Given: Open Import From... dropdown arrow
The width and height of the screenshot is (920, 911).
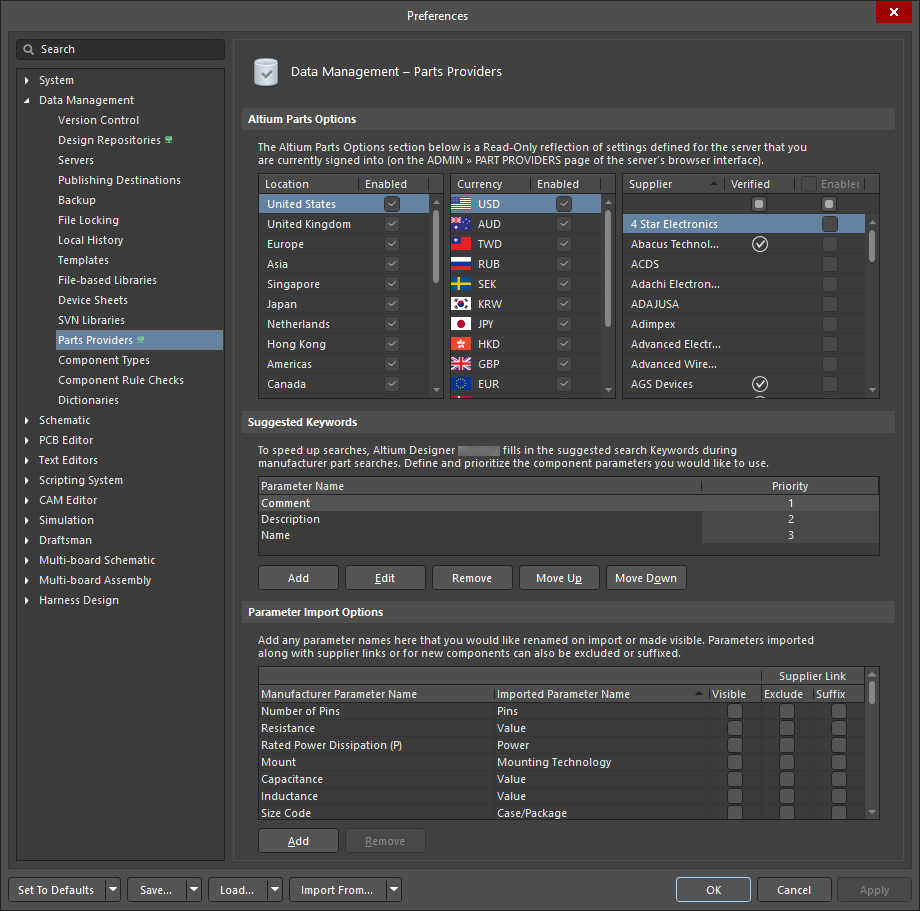Looking at the screenshot, I should (394, 889).
